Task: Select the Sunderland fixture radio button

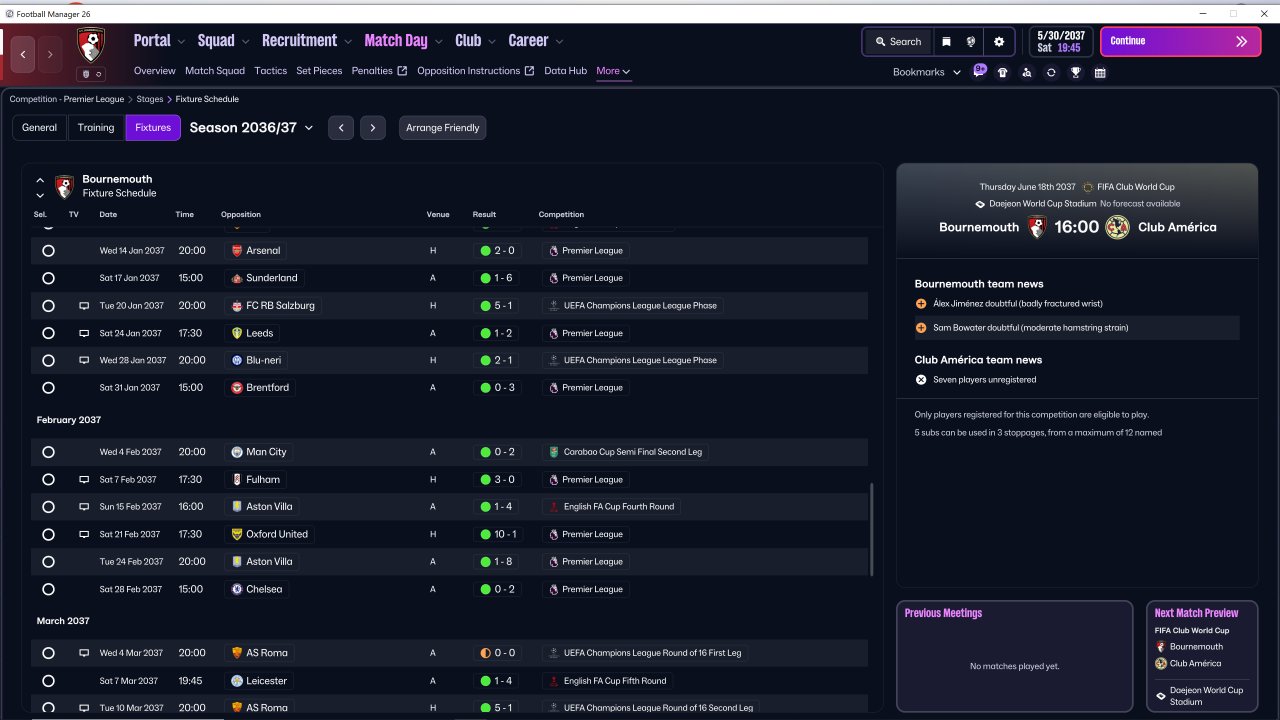Action: tap(48, 278)
